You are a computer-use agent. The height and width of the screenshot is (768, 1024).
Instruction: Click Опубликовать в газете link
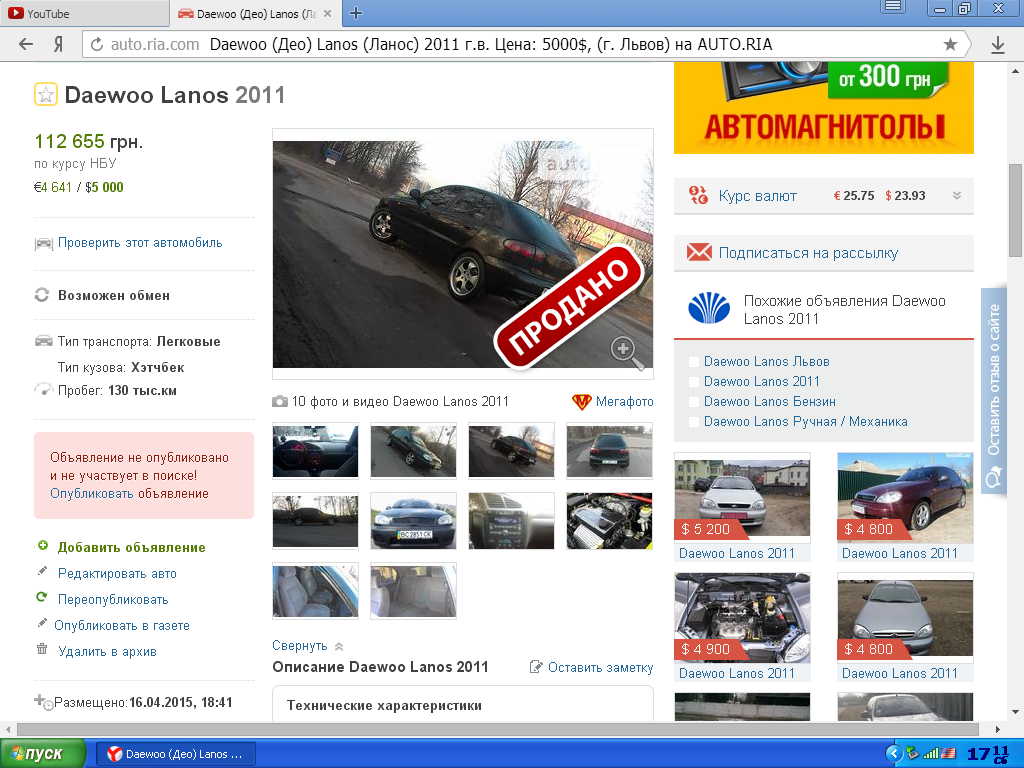click(122, 625)
